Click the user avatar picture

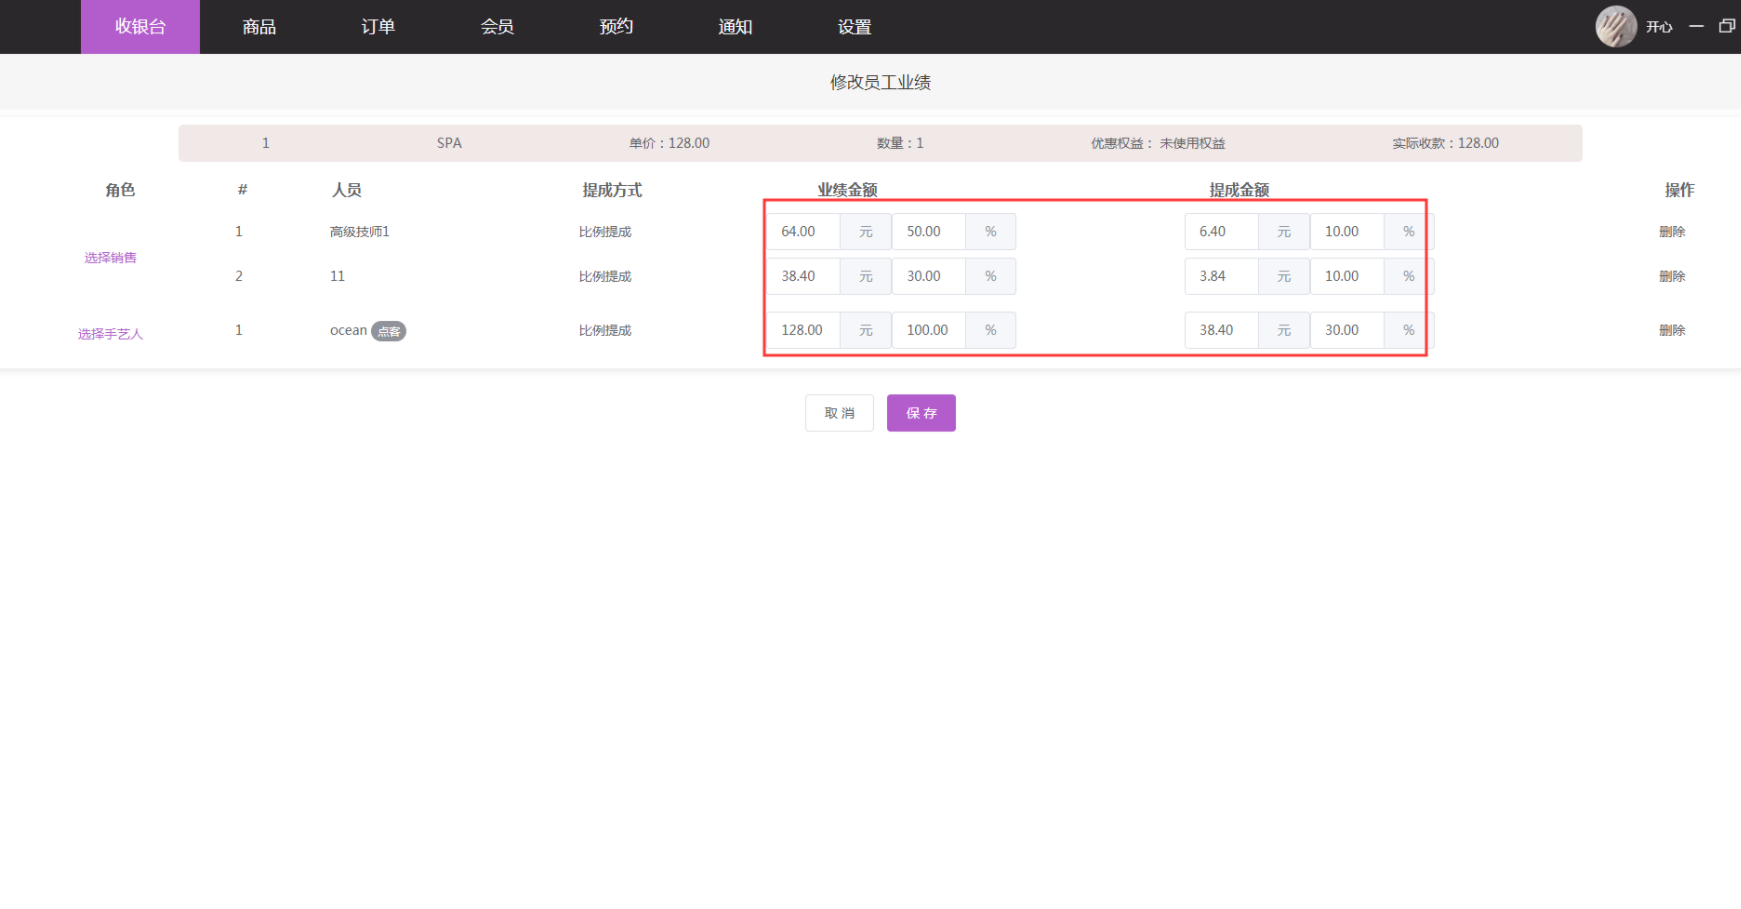coord(1616,27)
